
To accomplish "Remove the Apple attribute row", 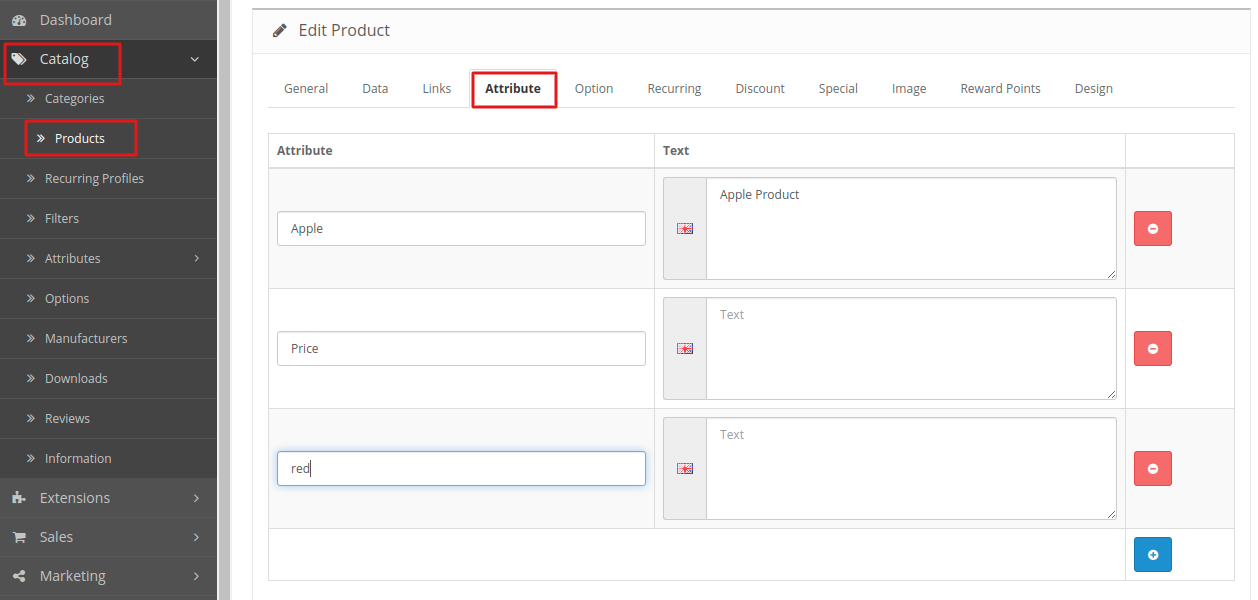I will [x=1152, y=229].
